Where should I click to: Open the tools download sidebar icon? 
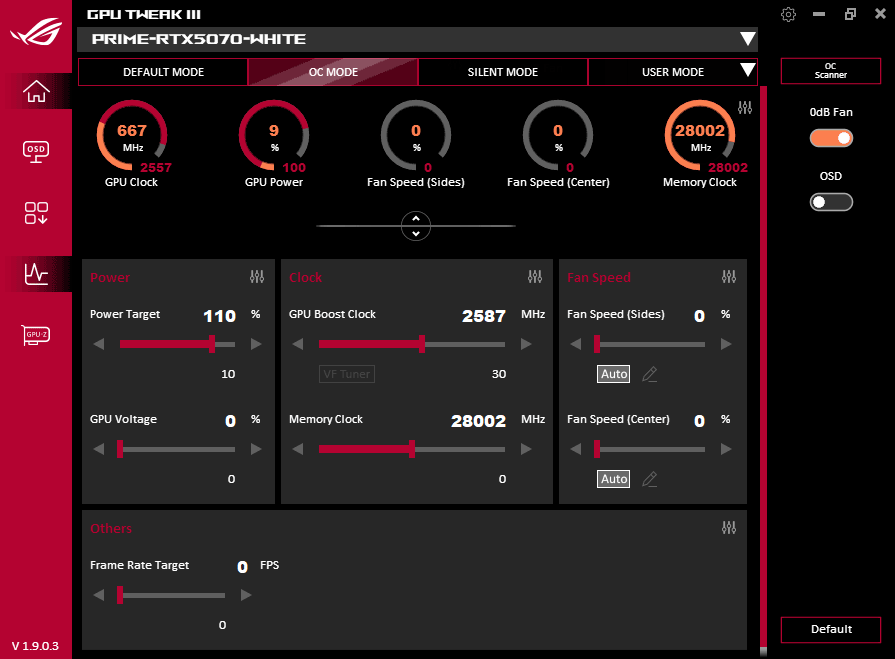coord(35,213)
